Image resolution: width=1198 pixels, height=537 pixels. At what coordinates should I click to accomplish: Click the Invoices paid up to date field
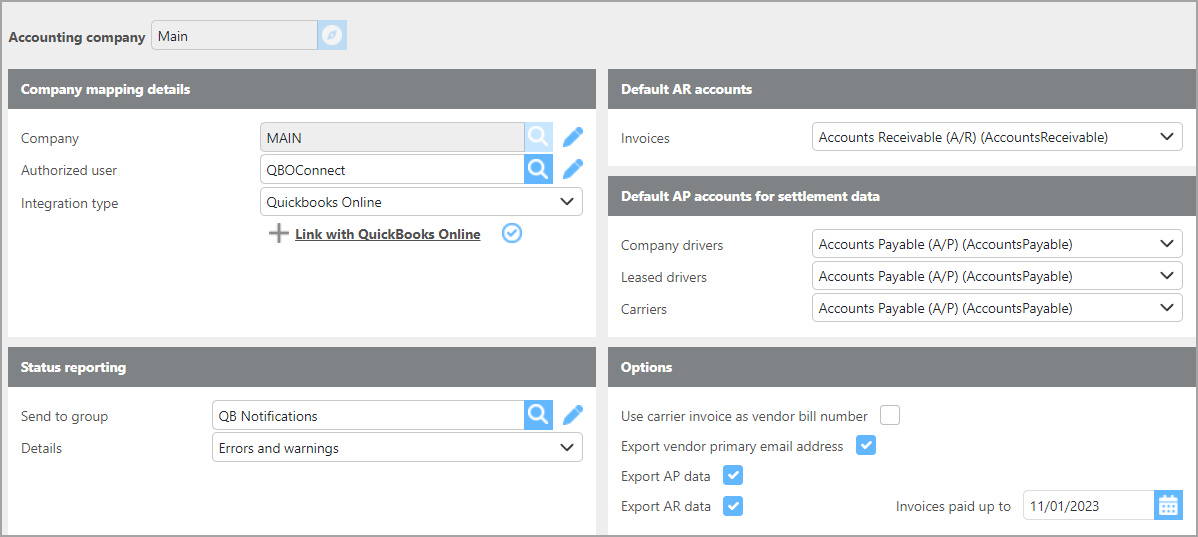(1087, 506)
